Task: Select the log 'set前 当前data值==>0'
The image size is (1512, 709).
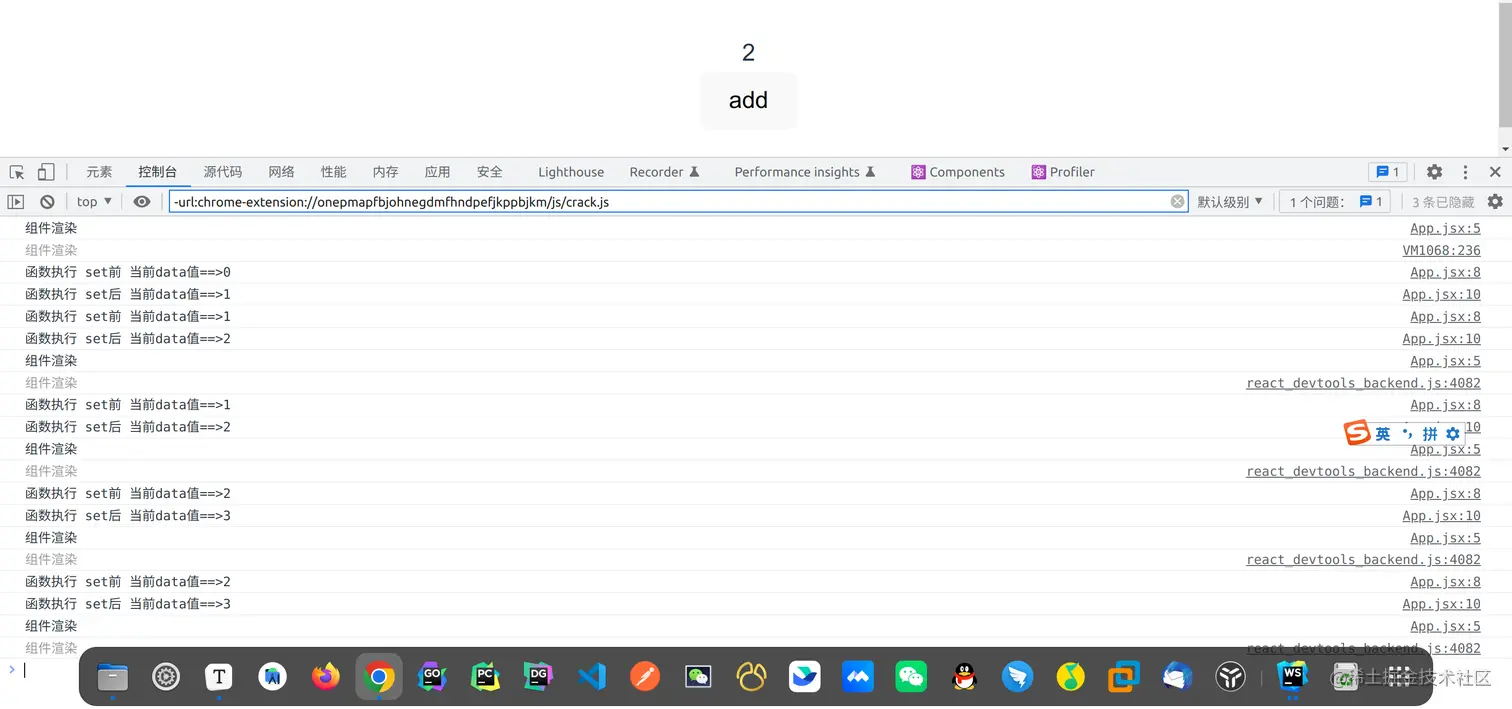Action: click(128, 273)
